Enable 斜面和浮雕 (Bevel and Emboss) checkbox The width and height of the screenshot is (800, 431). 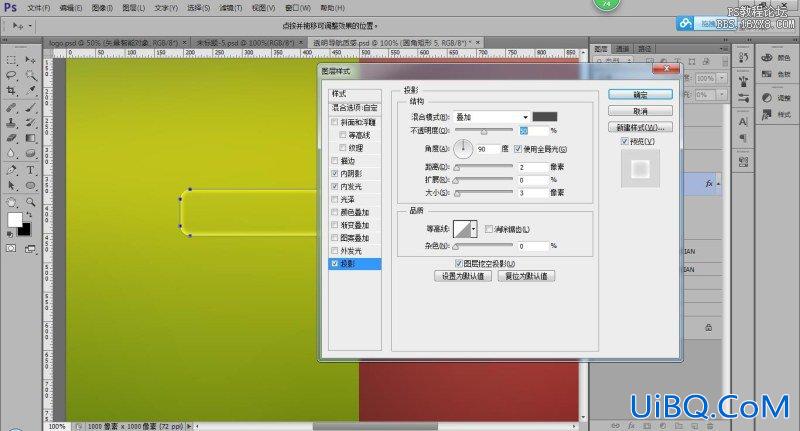(x=335, y=122)
